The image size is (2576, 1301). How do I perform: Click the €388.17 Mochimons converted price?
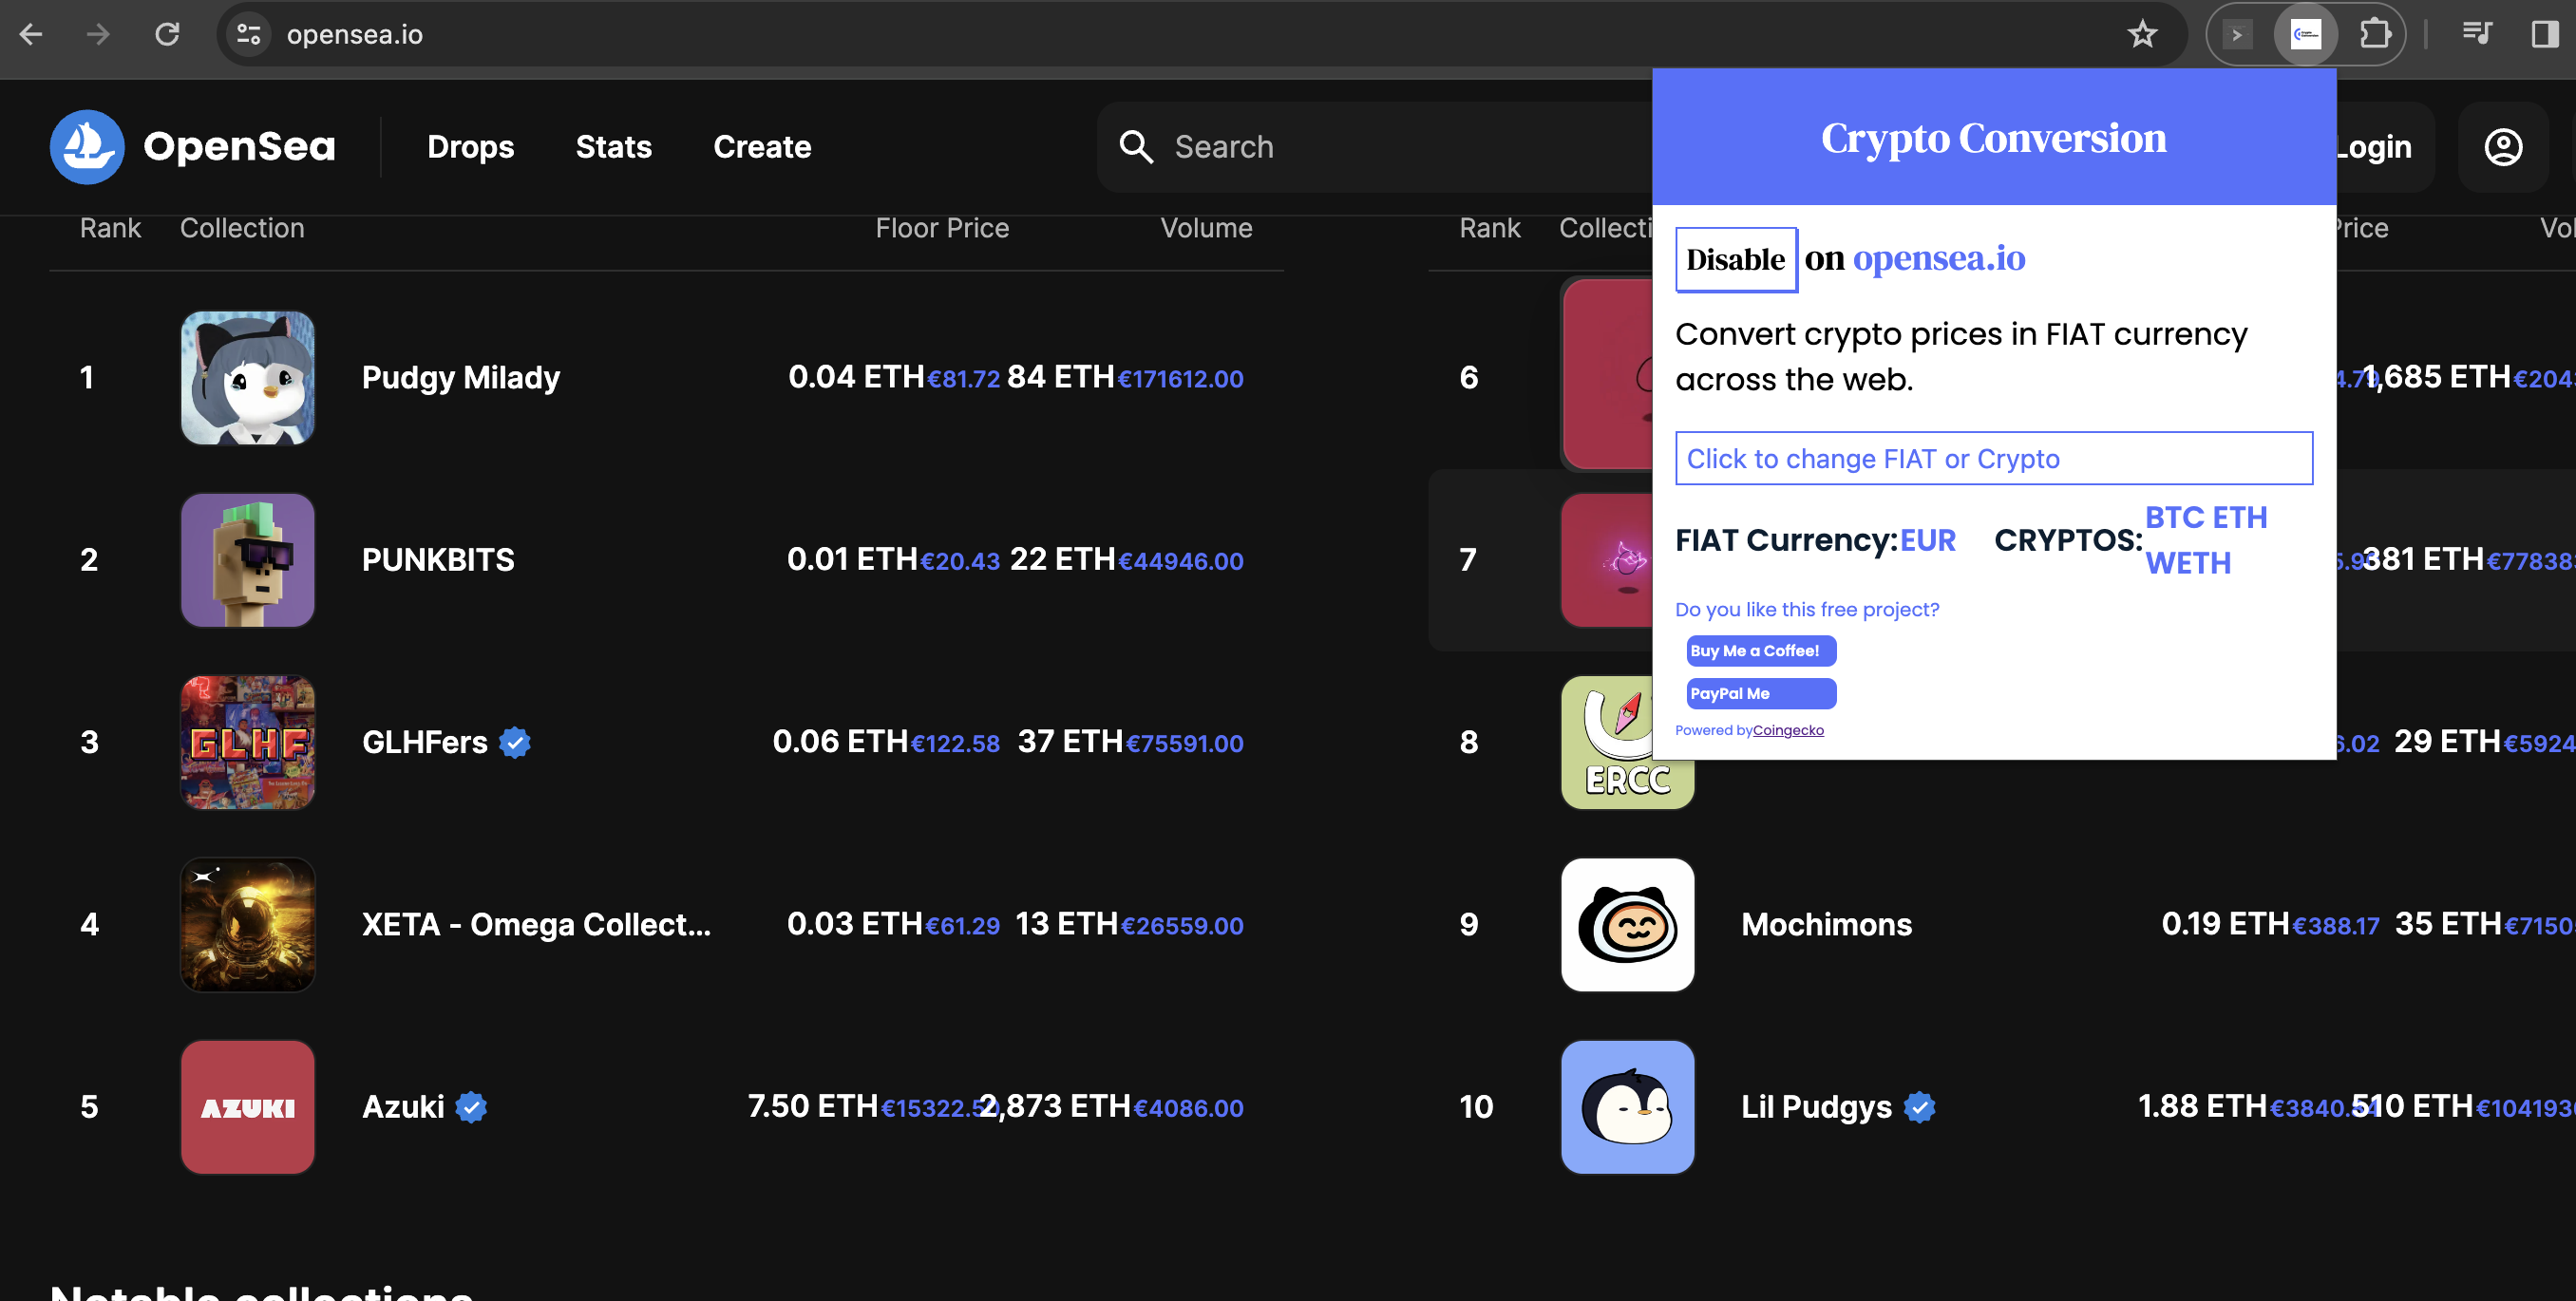pyautogui.click(x=2336, y=926)
